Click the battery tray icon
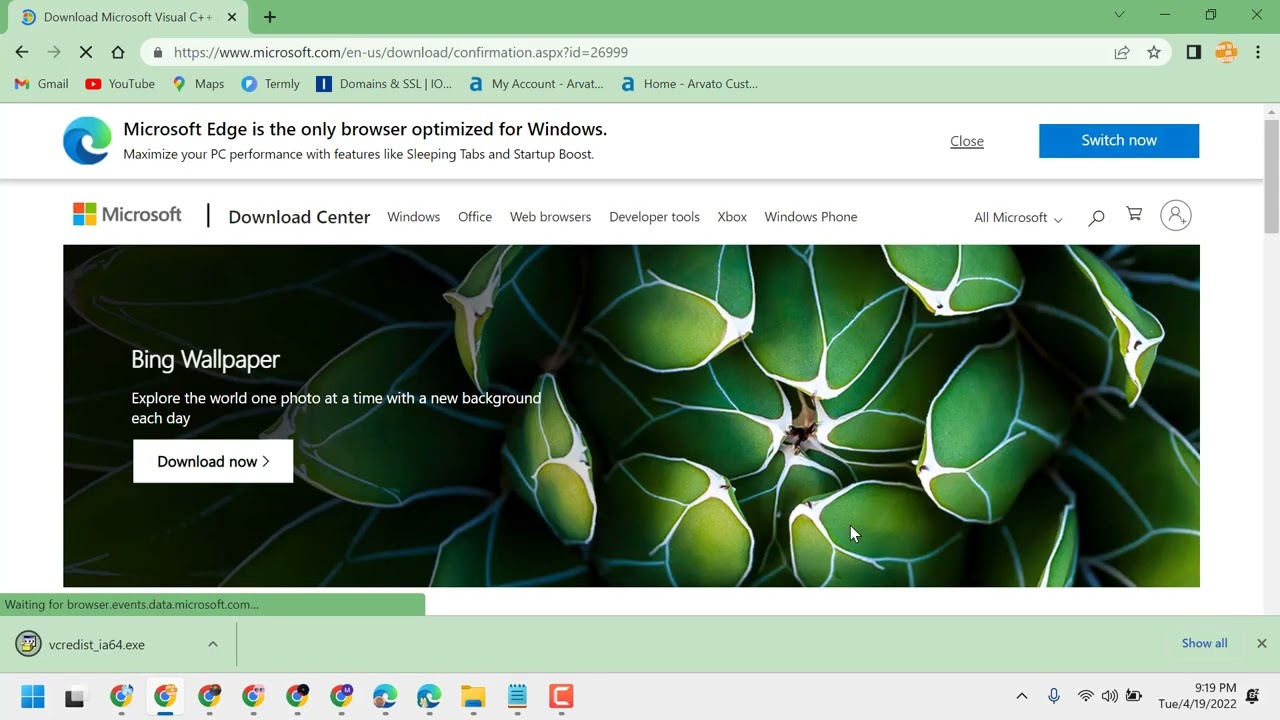This screenshot has height=720, width=1280. pyautogui.click(x=1134, y=696)
